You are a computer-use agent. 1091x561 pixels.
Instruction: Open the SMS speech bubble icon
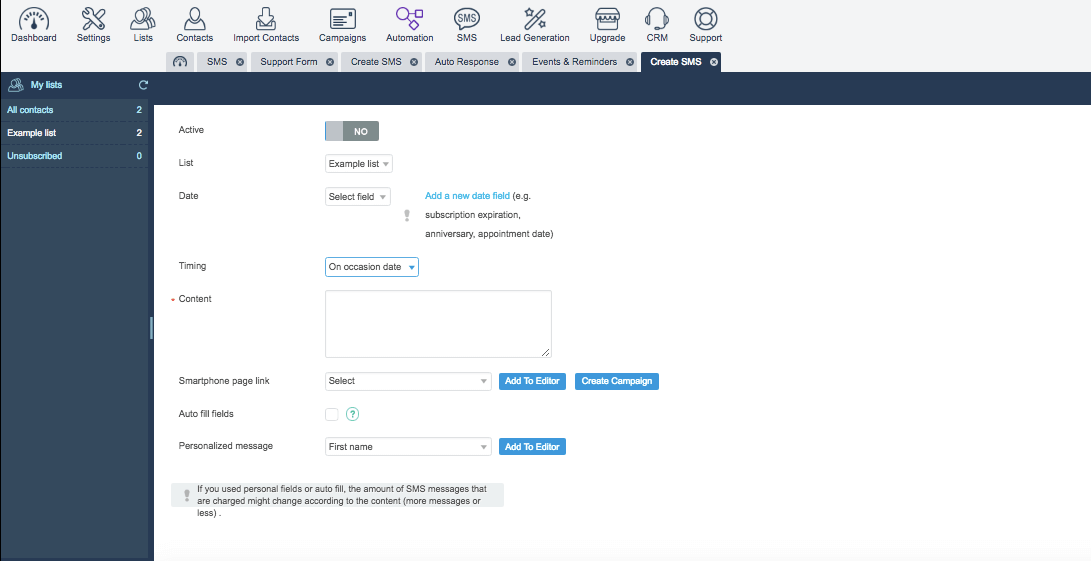(x=466, y=19)
